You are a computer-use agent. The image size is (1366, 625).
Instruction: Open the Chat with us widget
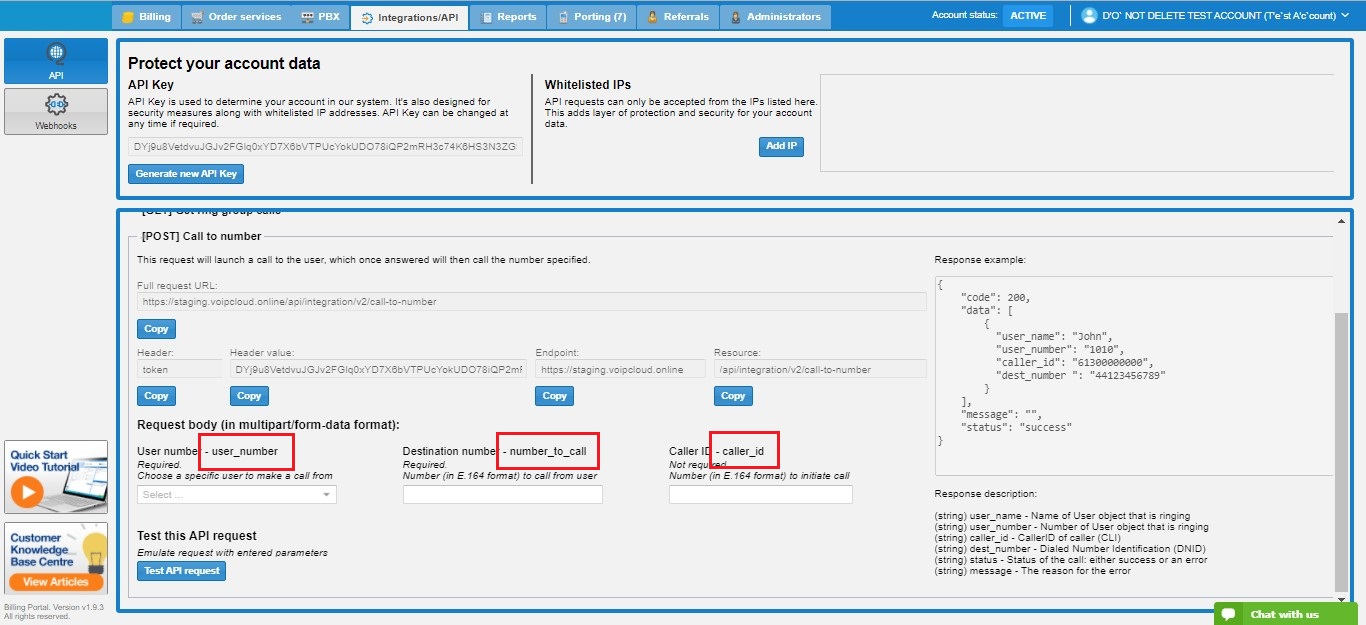[1284, 614]
